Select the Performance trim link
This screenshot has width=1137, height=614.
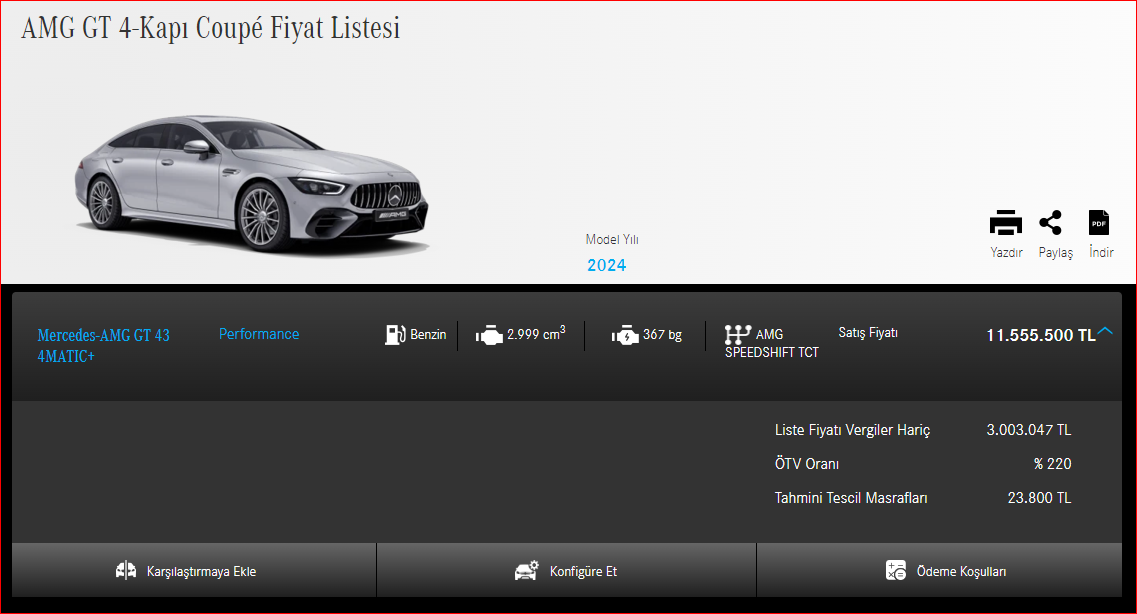(x=259, y=333)
